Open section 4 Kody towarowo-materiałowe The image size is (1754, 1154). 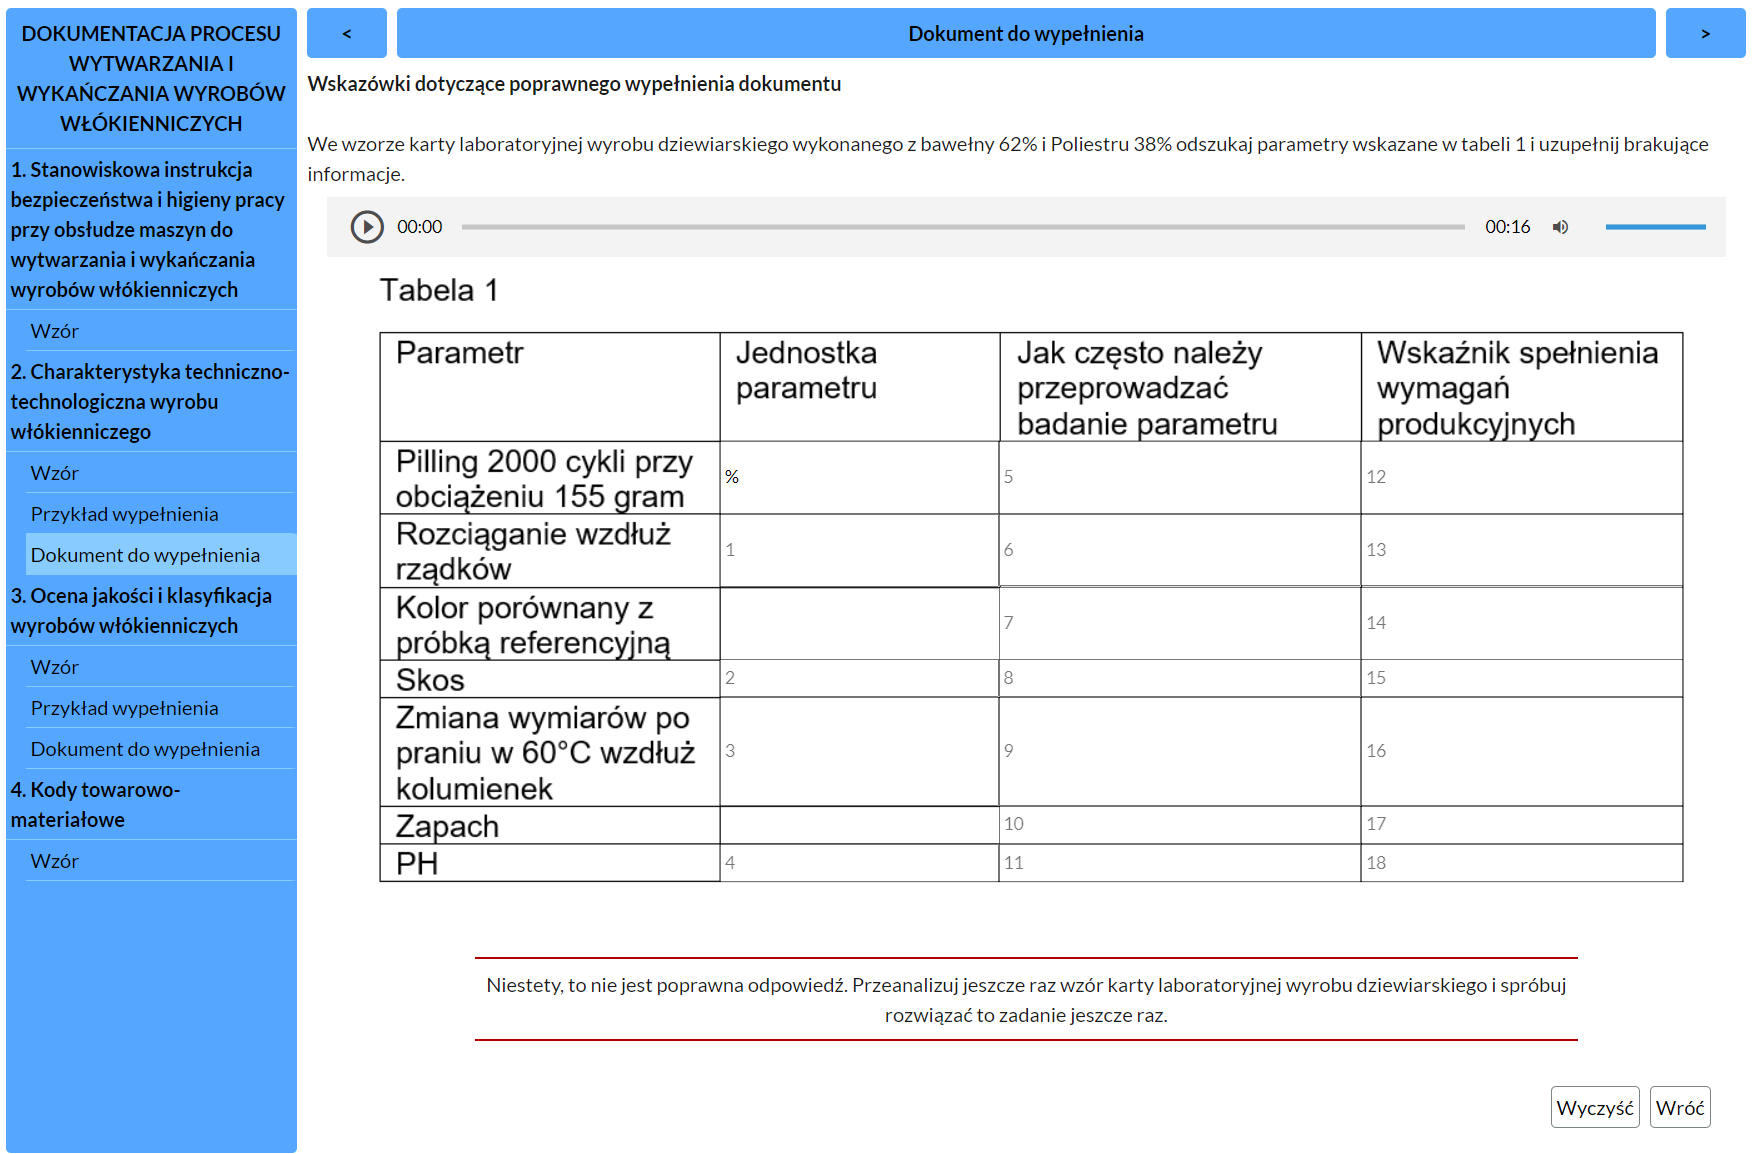click(x=96, y=804)
